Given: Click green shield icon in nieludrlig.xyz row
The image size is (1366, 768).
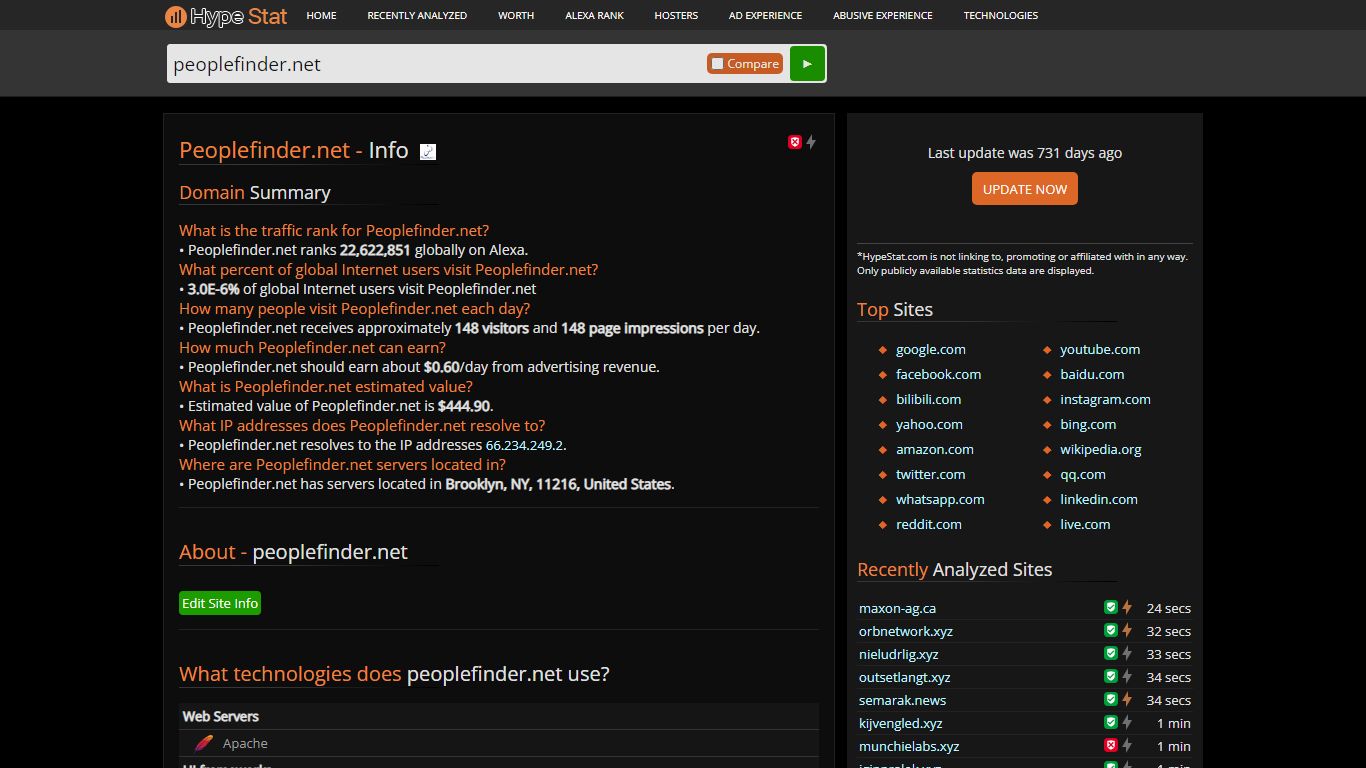Looking at the screenshot, I should pyautogui.click(x=1110, y=653).
